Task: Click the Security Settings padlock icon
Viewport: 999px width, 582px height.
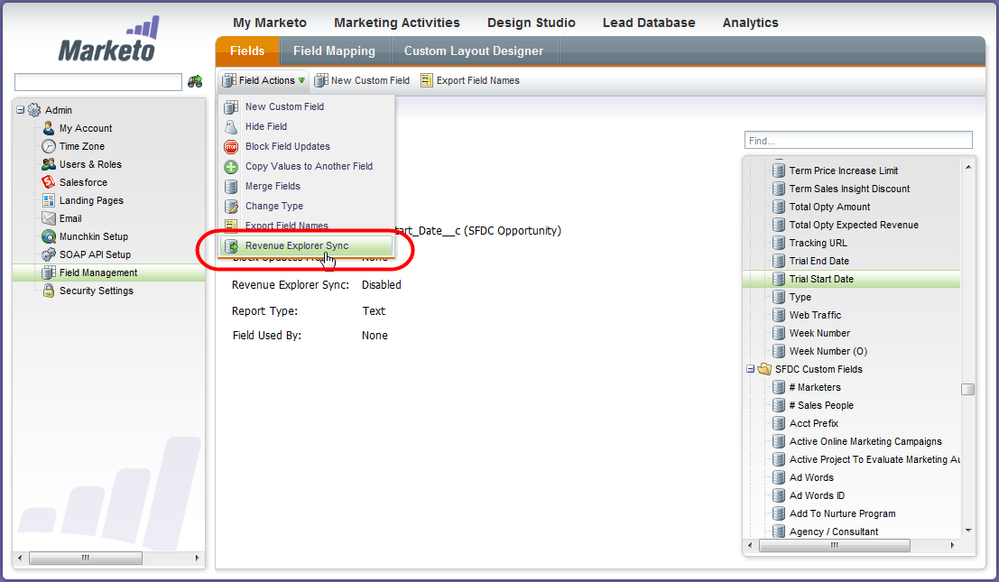Action: [x=48, y=291]
